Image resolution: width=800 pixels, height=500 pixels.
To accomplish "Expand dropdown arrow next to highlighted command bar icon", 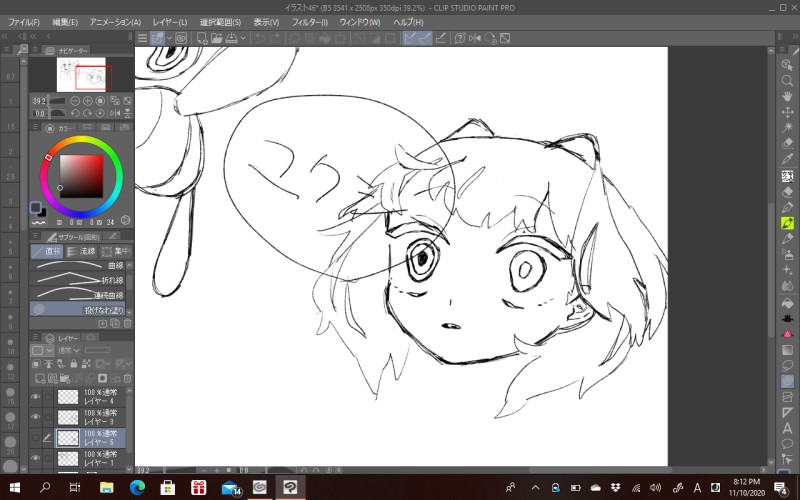I will click(169, 38).
